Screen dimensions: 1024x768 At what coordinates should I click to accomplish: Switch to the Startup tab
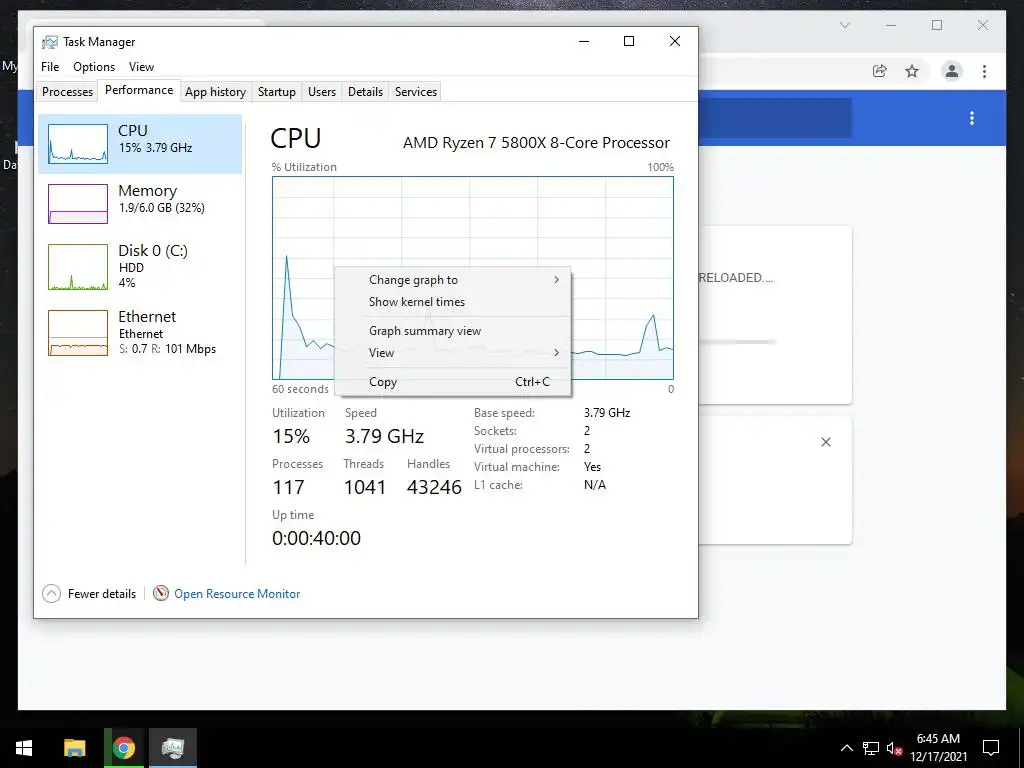(x=277, y=91)
